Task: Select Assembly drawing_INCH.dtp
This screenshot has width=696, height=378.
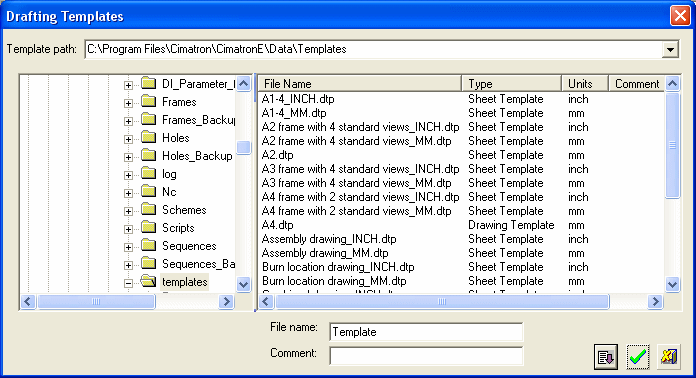Action: coord(329,239)
